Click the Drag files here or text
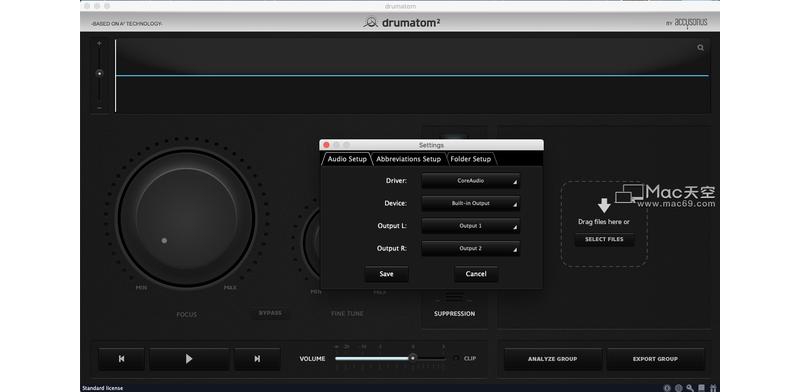 point(604,222)
